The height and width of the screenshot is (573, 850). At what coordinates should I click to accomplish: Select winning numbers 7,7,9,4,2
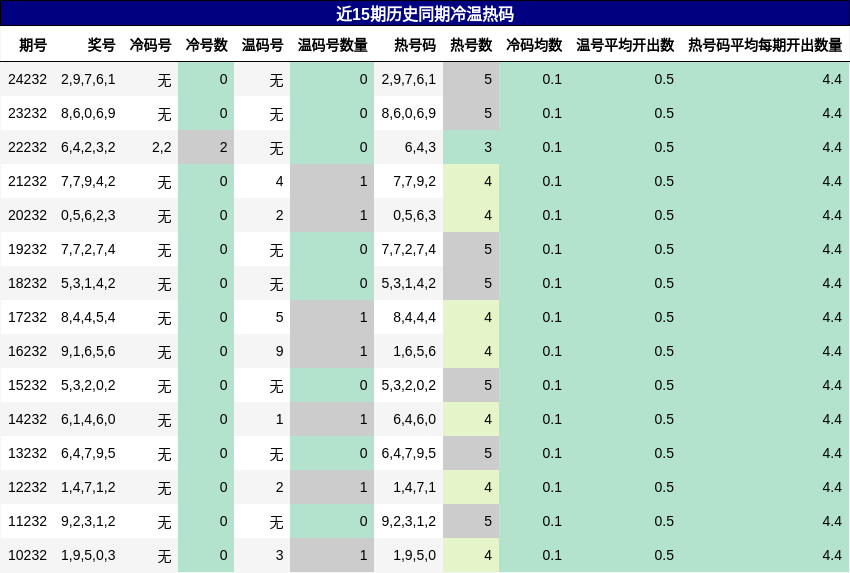point(88,181)
